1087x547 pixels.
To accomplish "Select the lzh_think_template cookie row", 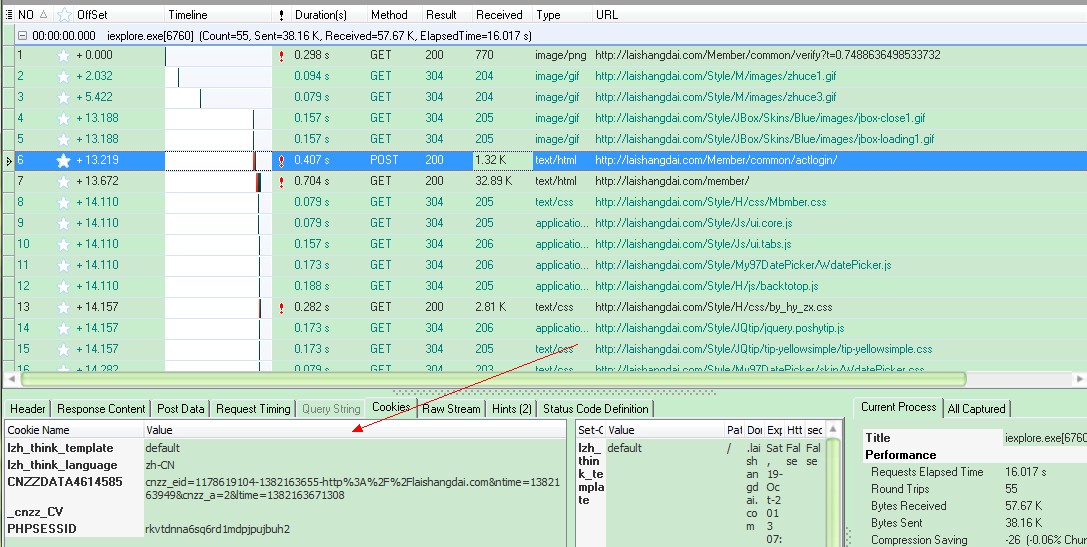I will tap(285, 449).
